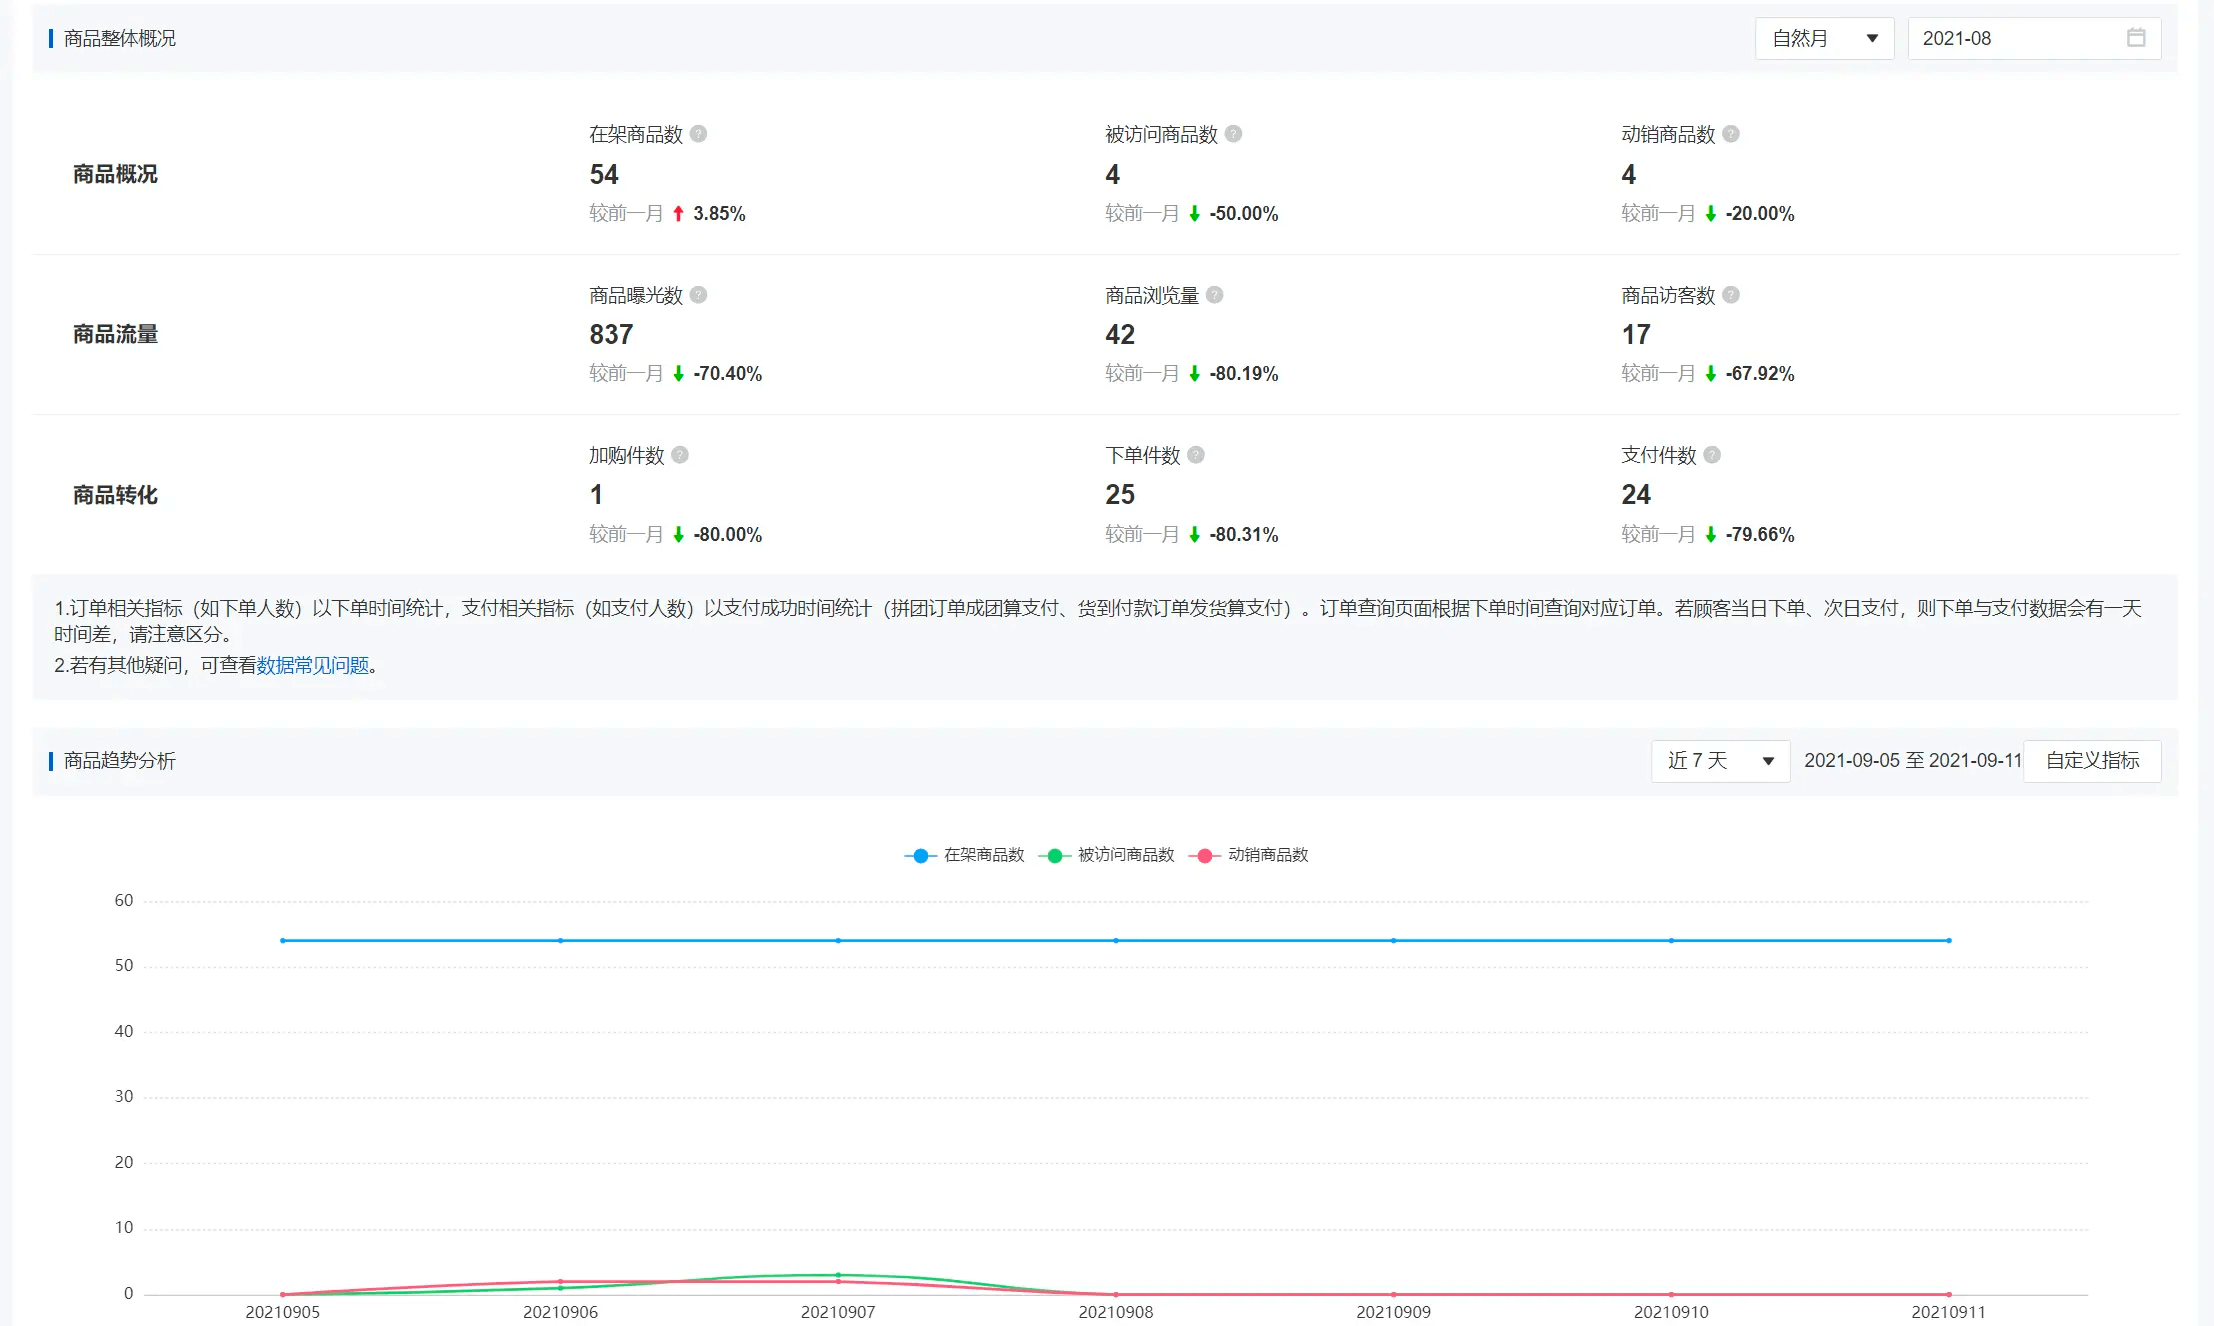Open the 数据常见问题 link

[x=312, y=666]
